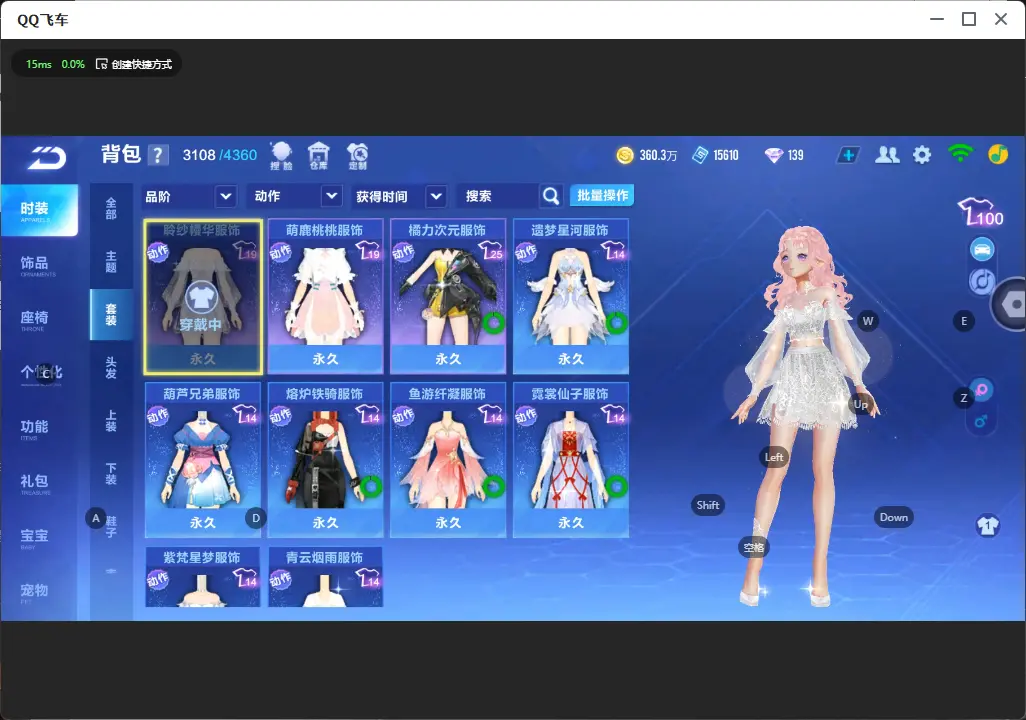The height and width of the screenshot is (720, 1026).
Task: Open the 仓库 warehouse icon
Action: (319, 156)
